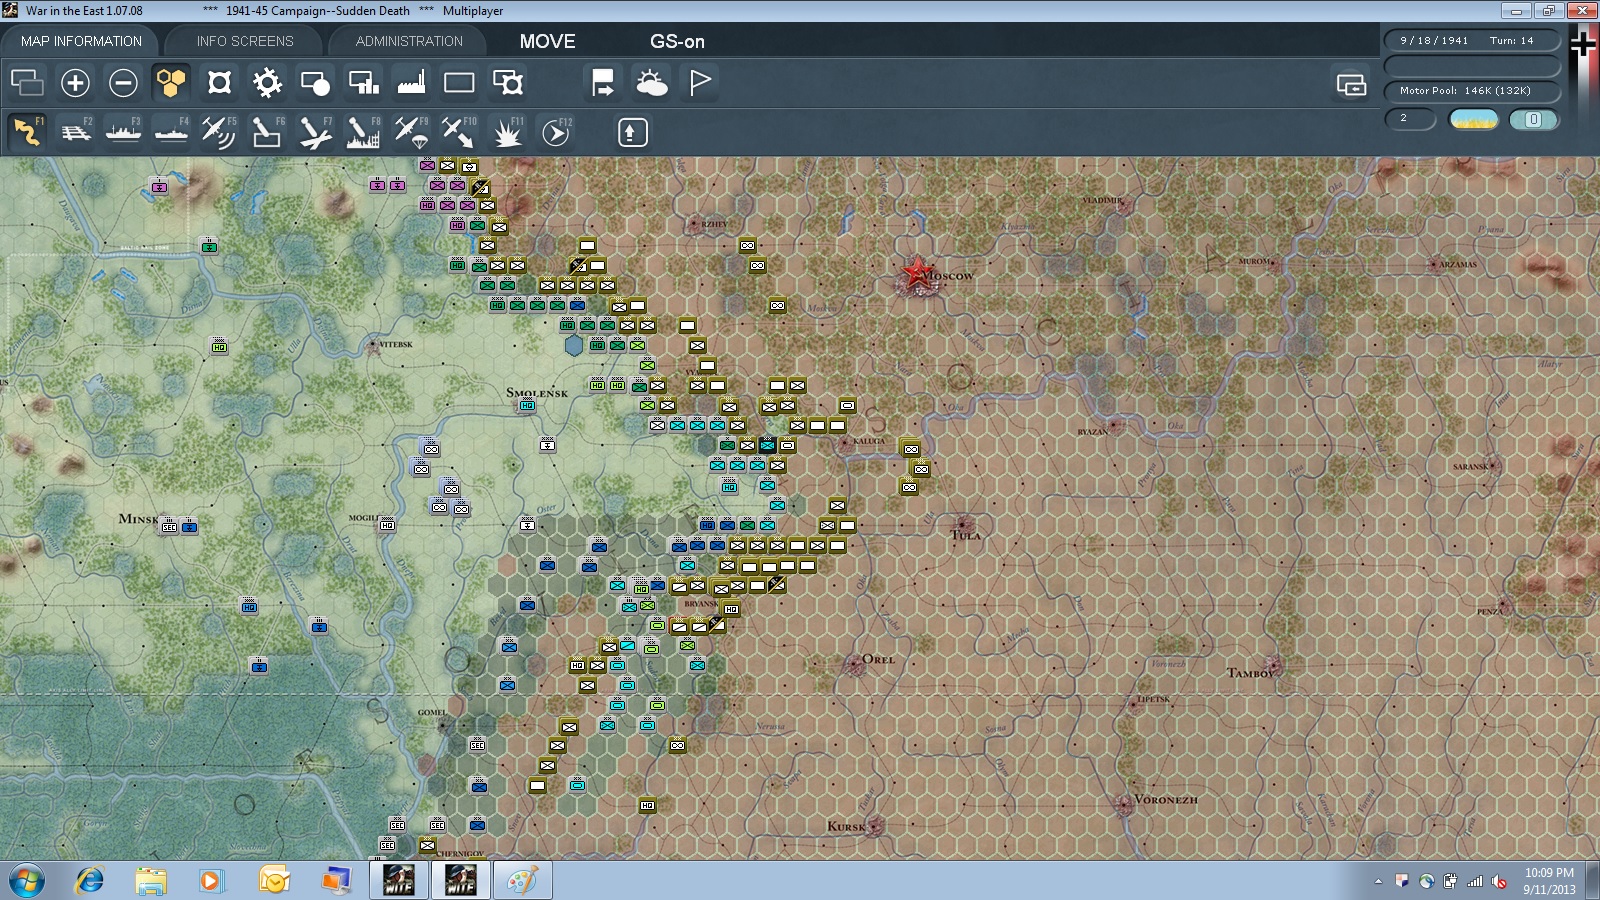Open the MAP INFORMATION tab
This screenshot has height=900, width=1600.
pyautogui.click(x=81, y=41)
